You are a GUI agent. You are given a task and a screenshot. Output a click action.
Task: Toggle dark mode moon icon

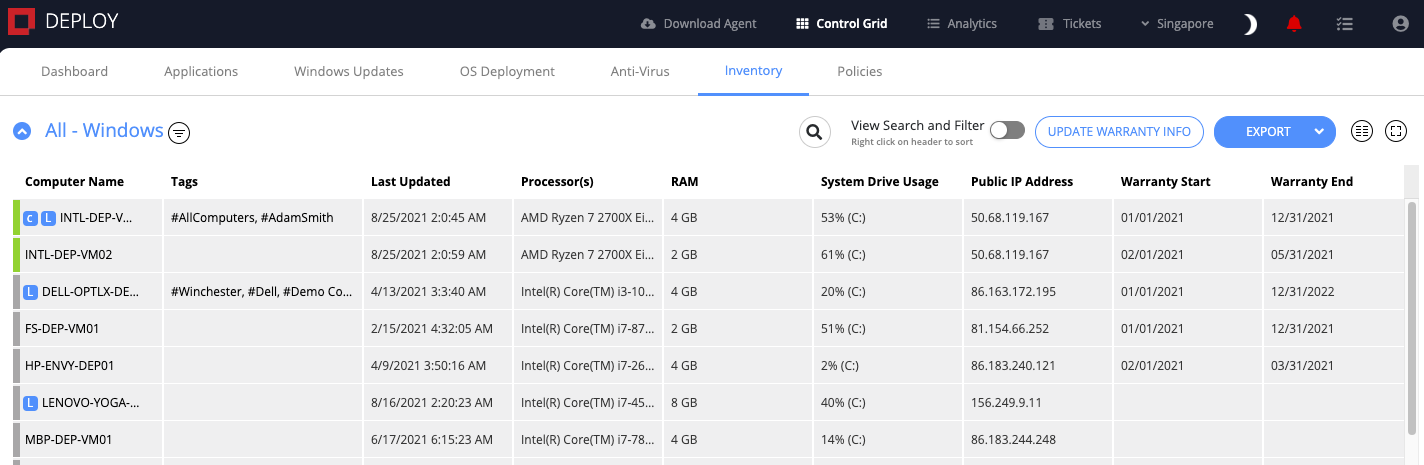[x=1250, y=24]
